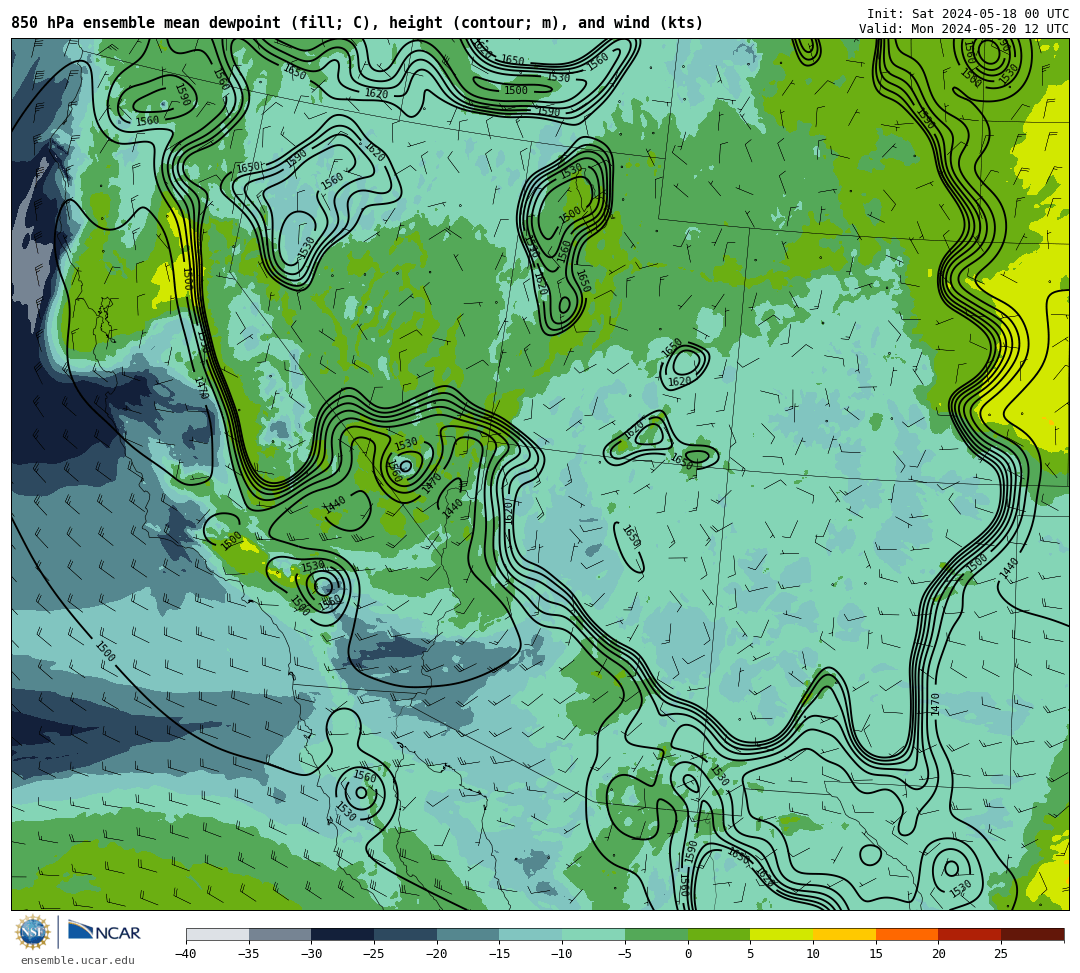Image resolution: width=1080 pixels, height=973 pixels.
Task: Pick the slate grey -35 to -30 swatch
Action: click(x=280, y=934)
